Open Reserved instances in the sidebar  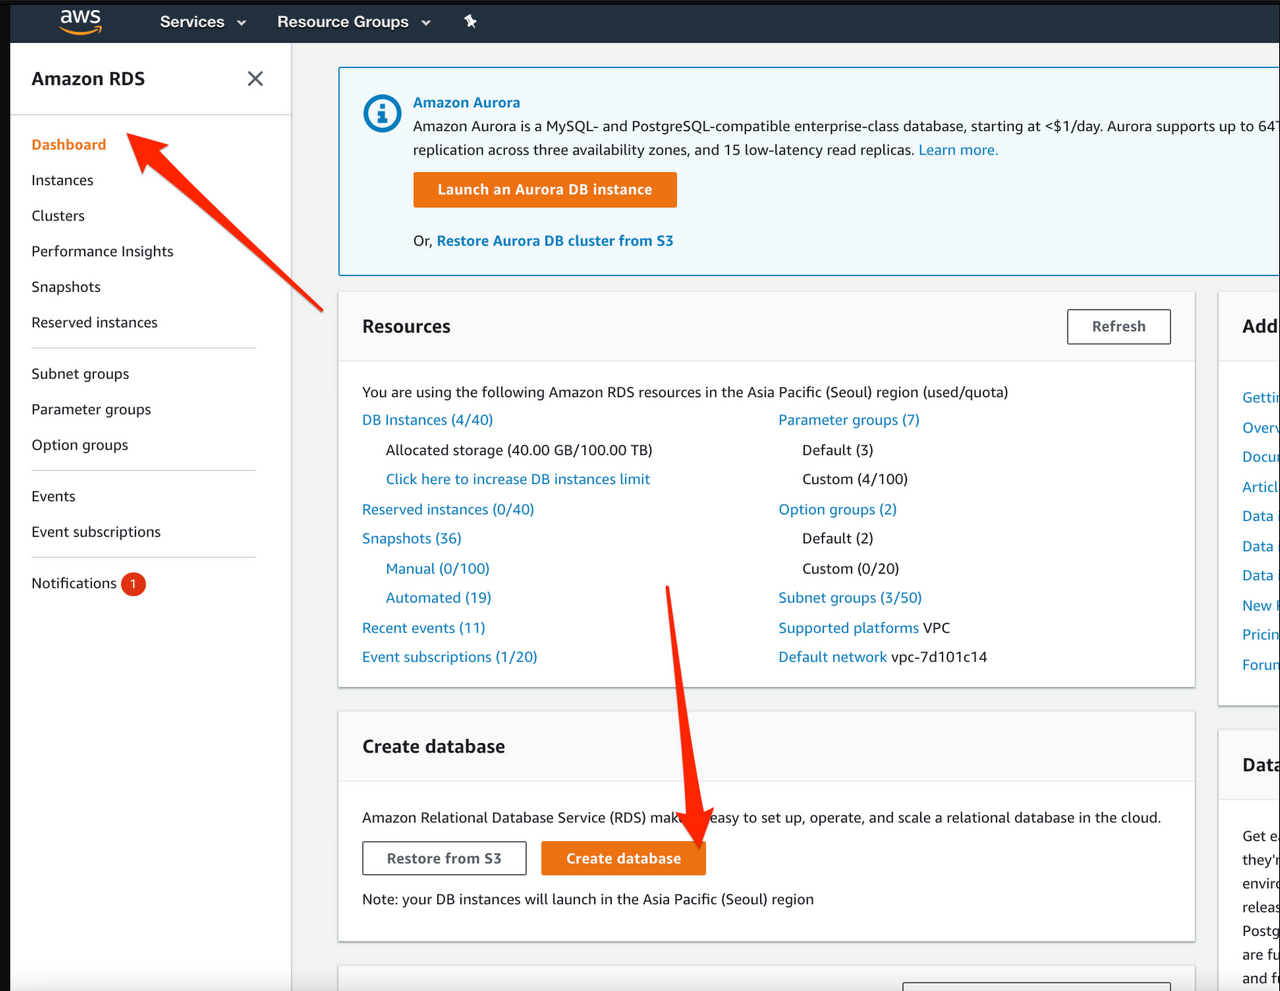[94, 322]
